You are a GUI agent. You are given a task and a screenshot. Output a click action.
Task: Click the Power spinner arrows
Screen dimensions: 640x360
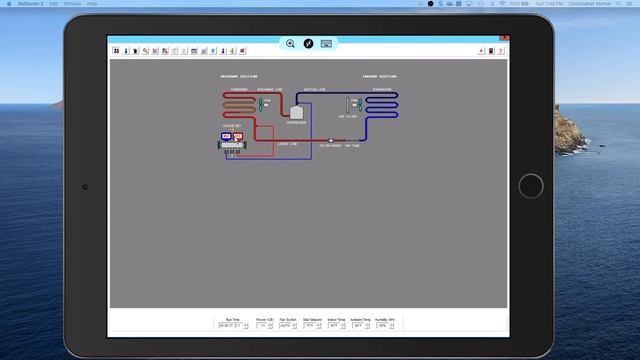pyautogui.click(x=270, y=326)
